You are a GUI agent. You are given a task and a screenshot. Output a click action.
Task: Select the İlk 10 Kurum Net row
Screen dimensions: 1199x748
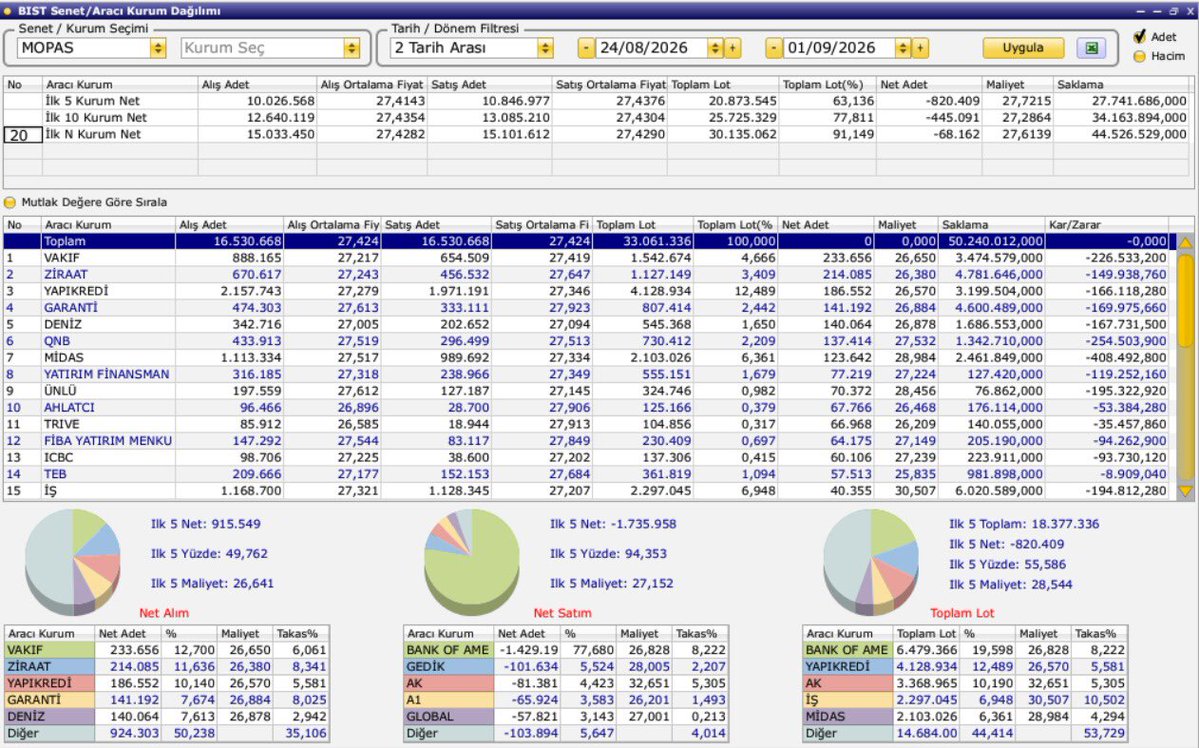[x=597, y=118]
